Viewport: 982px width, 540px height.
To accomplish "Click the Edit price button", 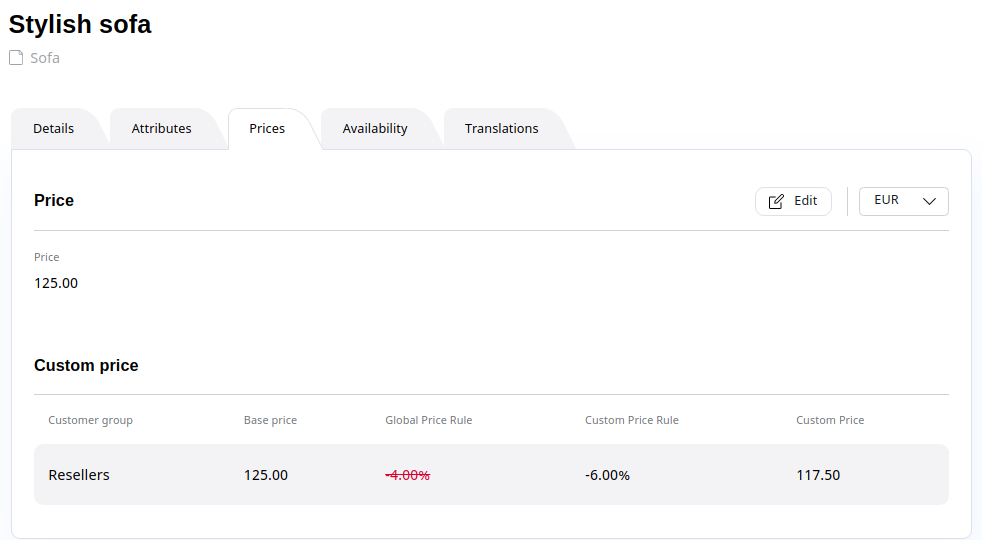I will click(x=793, y=201).
